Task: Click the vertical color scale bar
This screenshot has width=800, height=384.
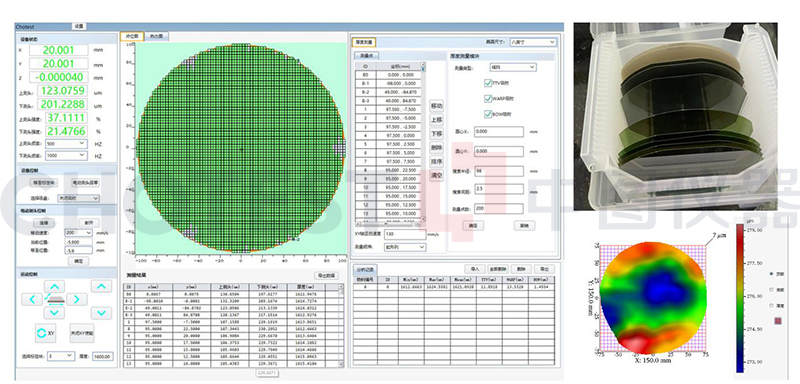Action: tap(740, 297)
